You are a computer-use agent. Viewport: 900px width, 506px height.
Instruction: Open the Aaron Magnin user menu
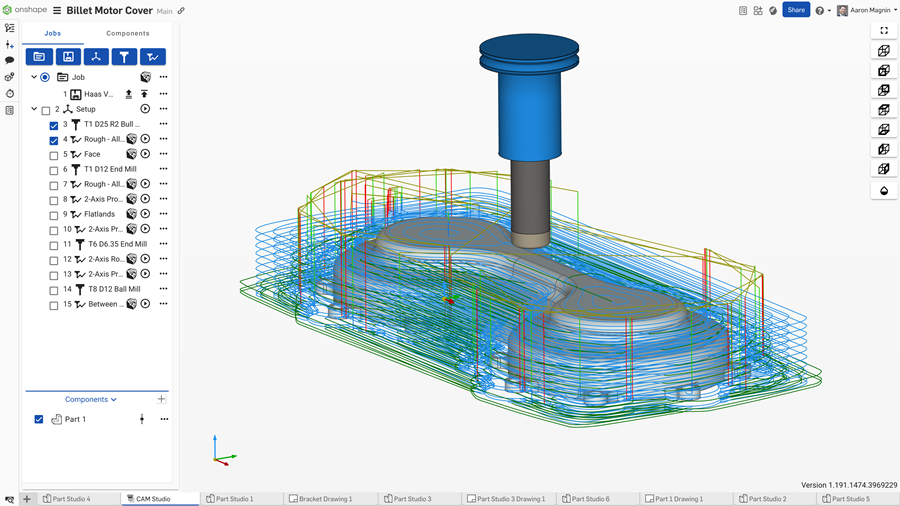pos(866,10)
